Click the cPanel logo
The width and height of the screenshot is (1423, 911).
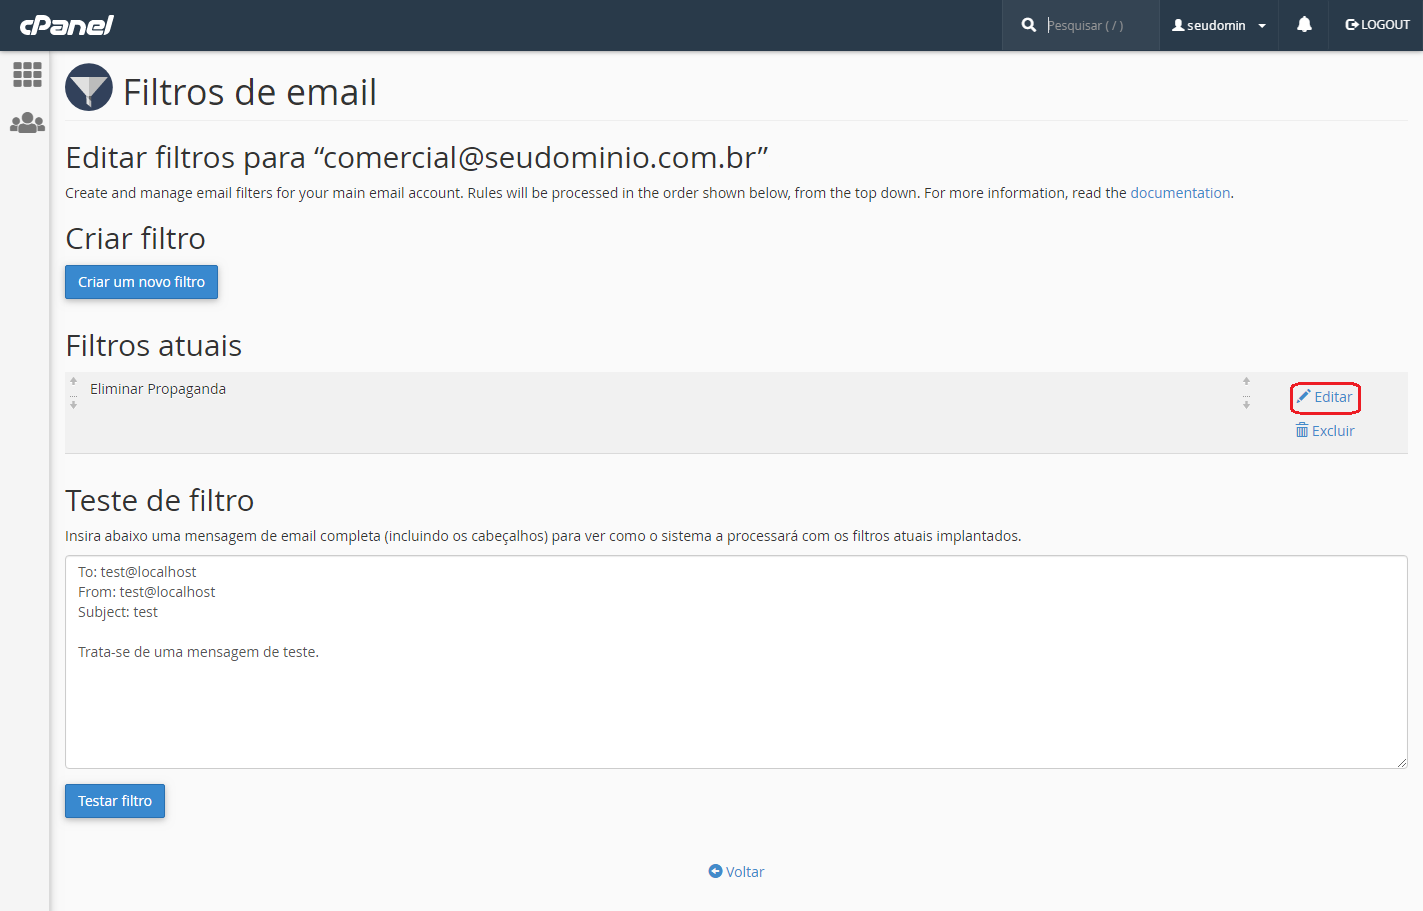tap(66, 25)
